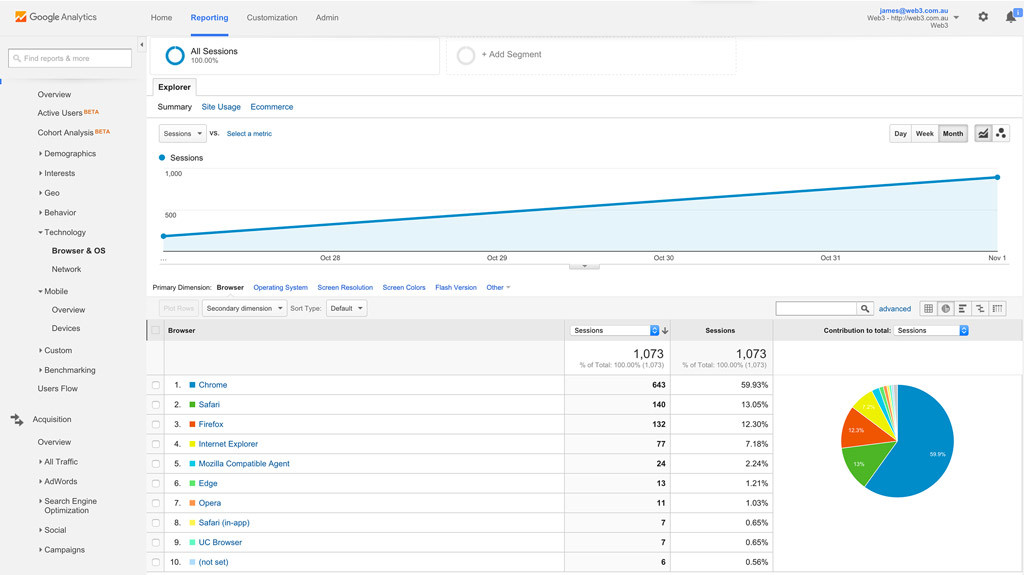Open the Admin tab
This screenshot has height=575, width=1024.
pyautogui.click(x=327, y=18)
